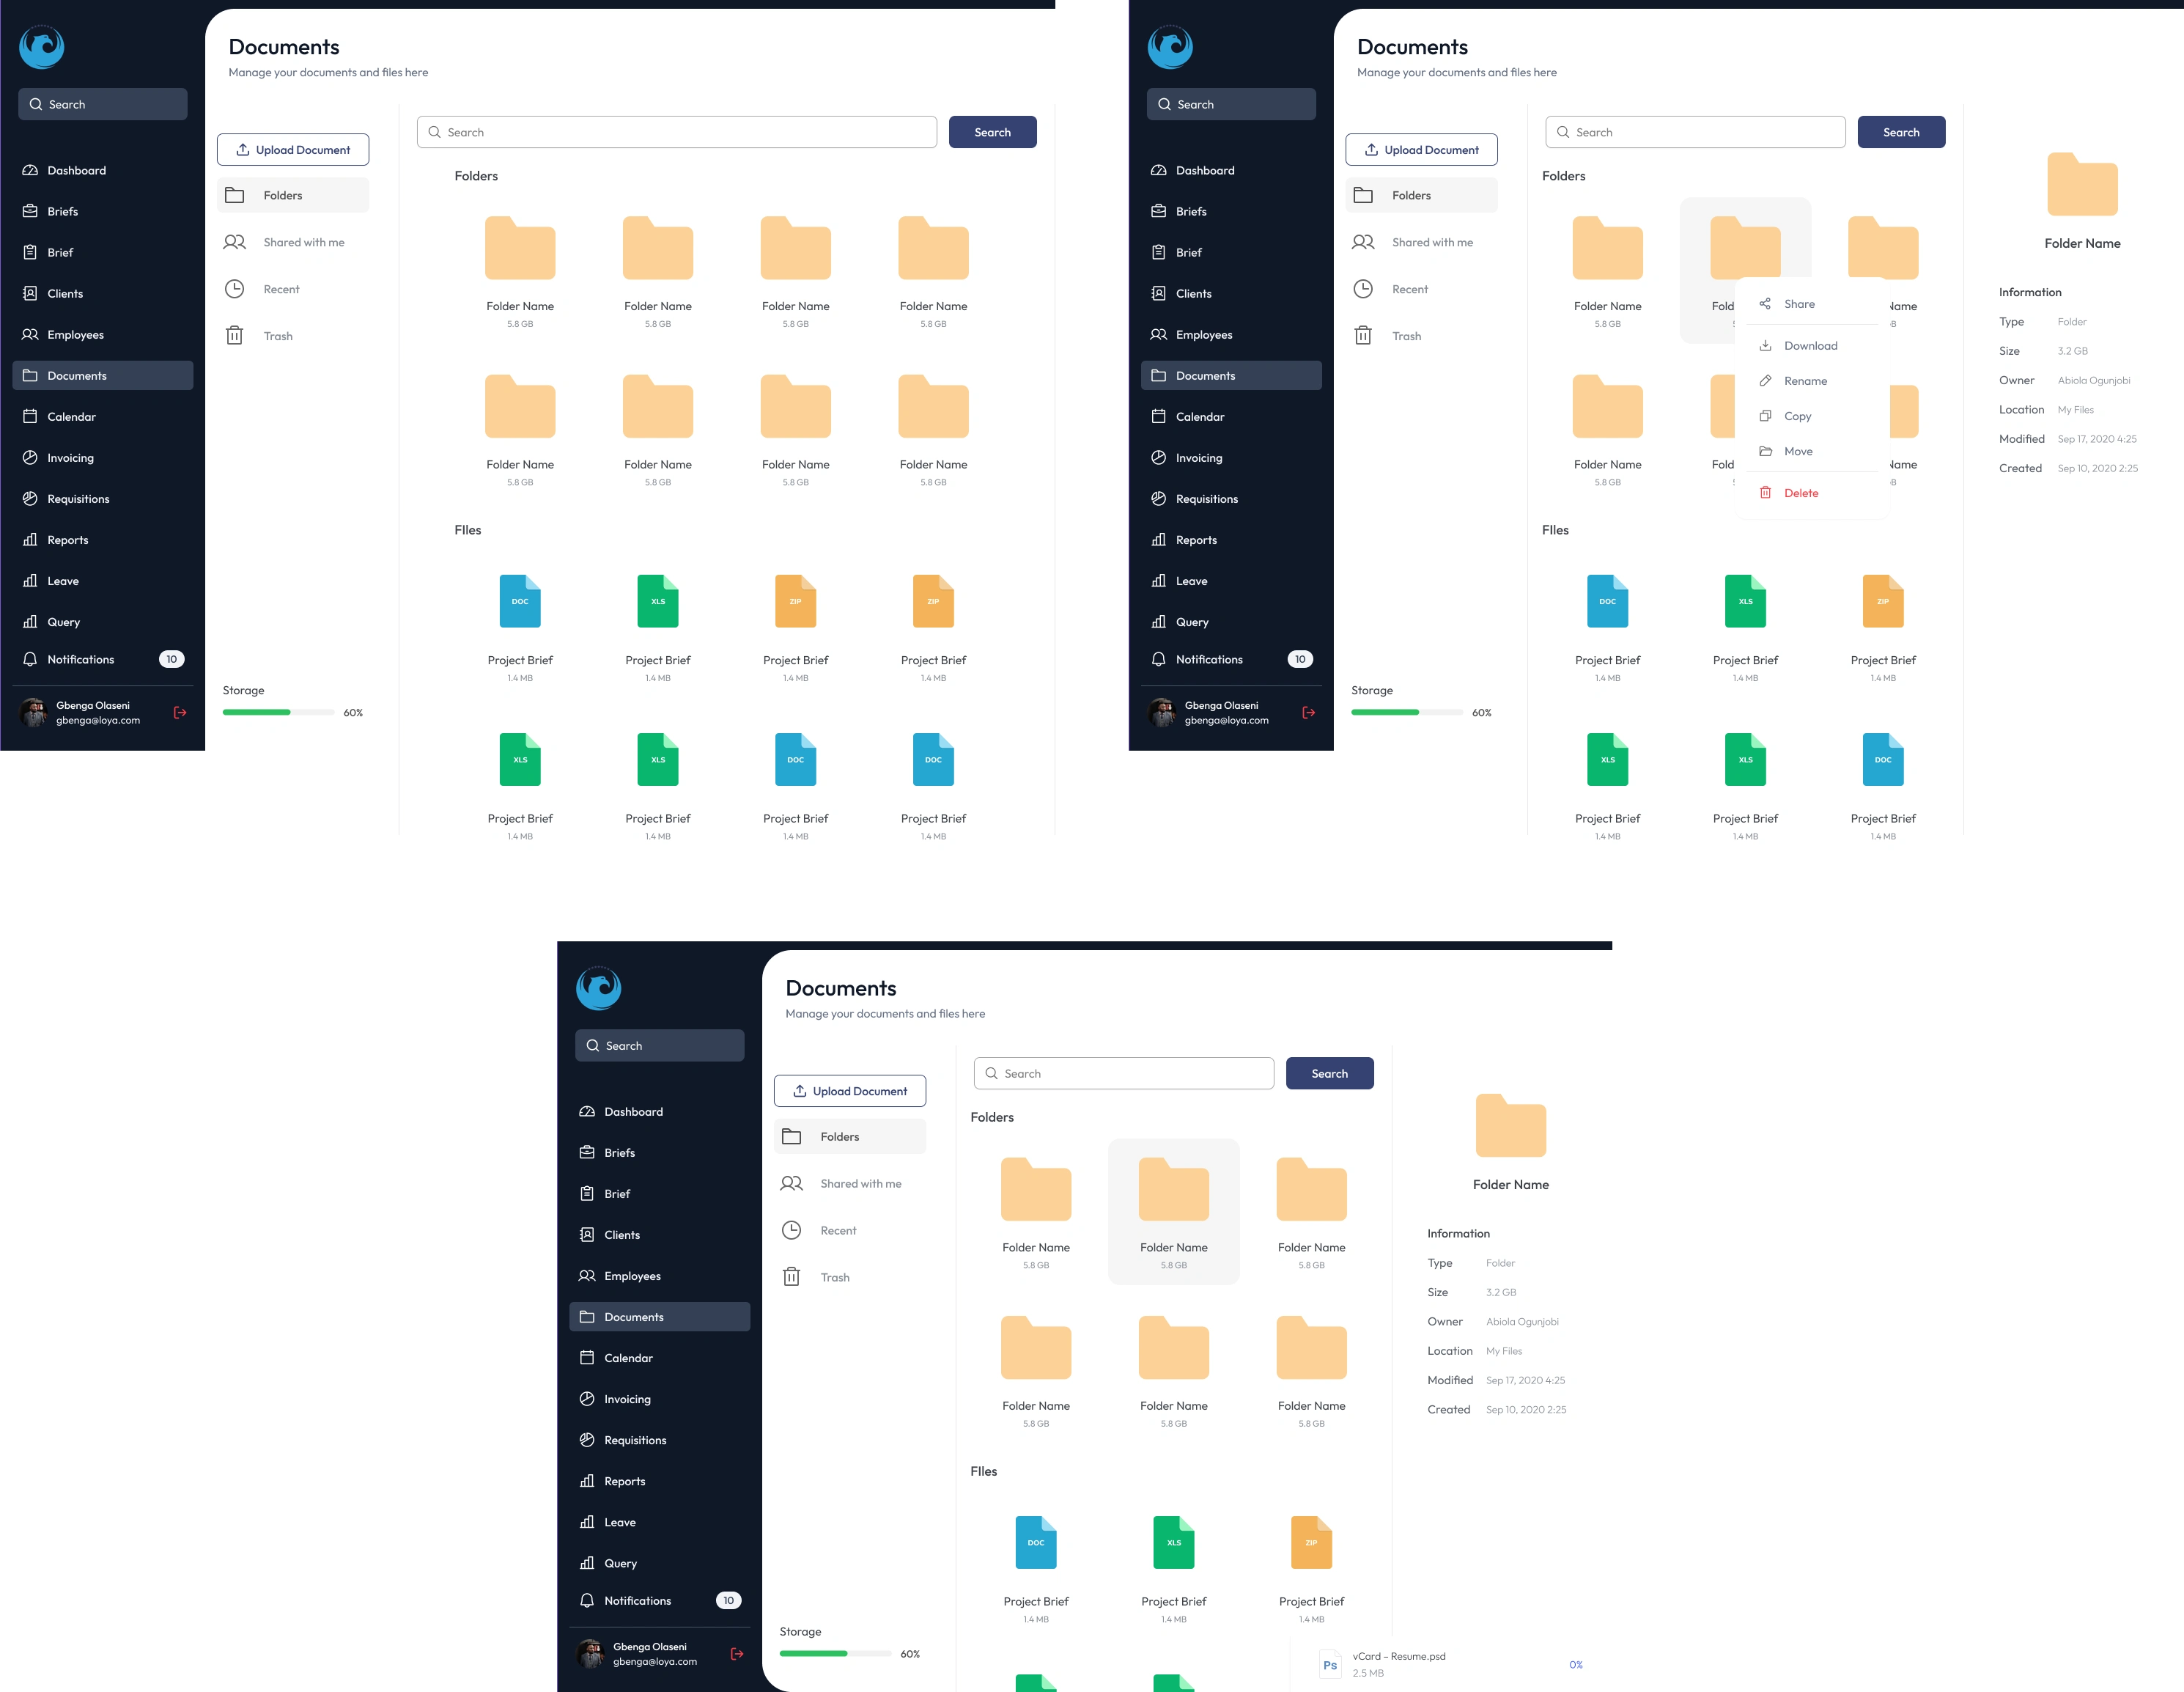Open Calendar in the upload-progress screen sidebar
The image size is (2184, 1692).
click(x=660, y=1357)
